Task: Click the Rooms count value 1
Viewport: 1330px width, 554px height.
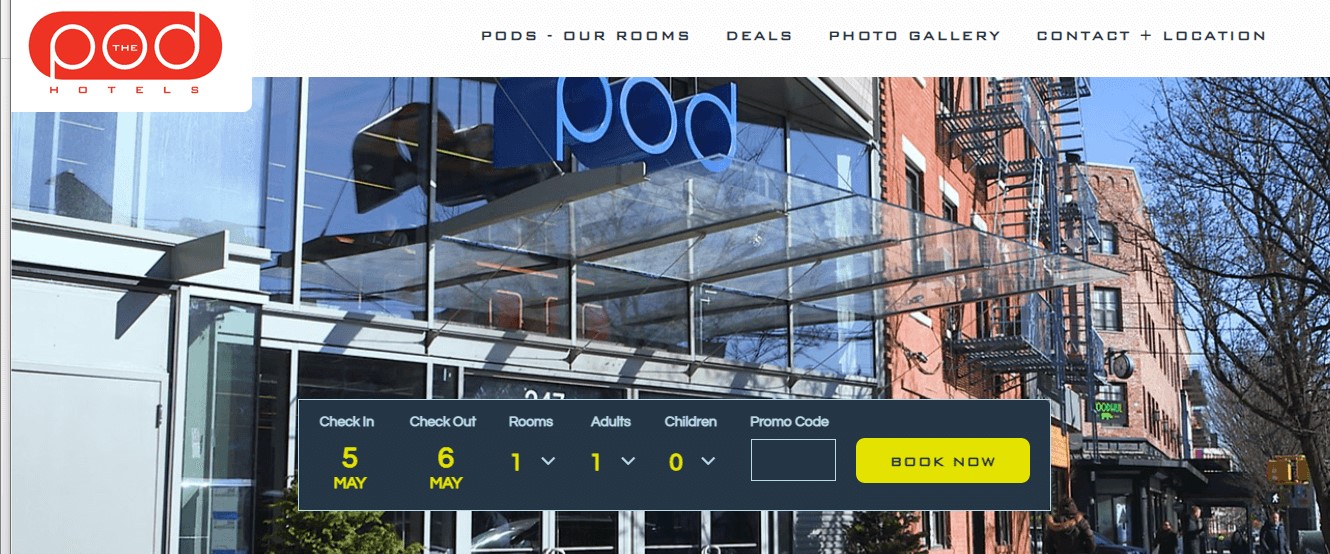Action: [516, 462]
